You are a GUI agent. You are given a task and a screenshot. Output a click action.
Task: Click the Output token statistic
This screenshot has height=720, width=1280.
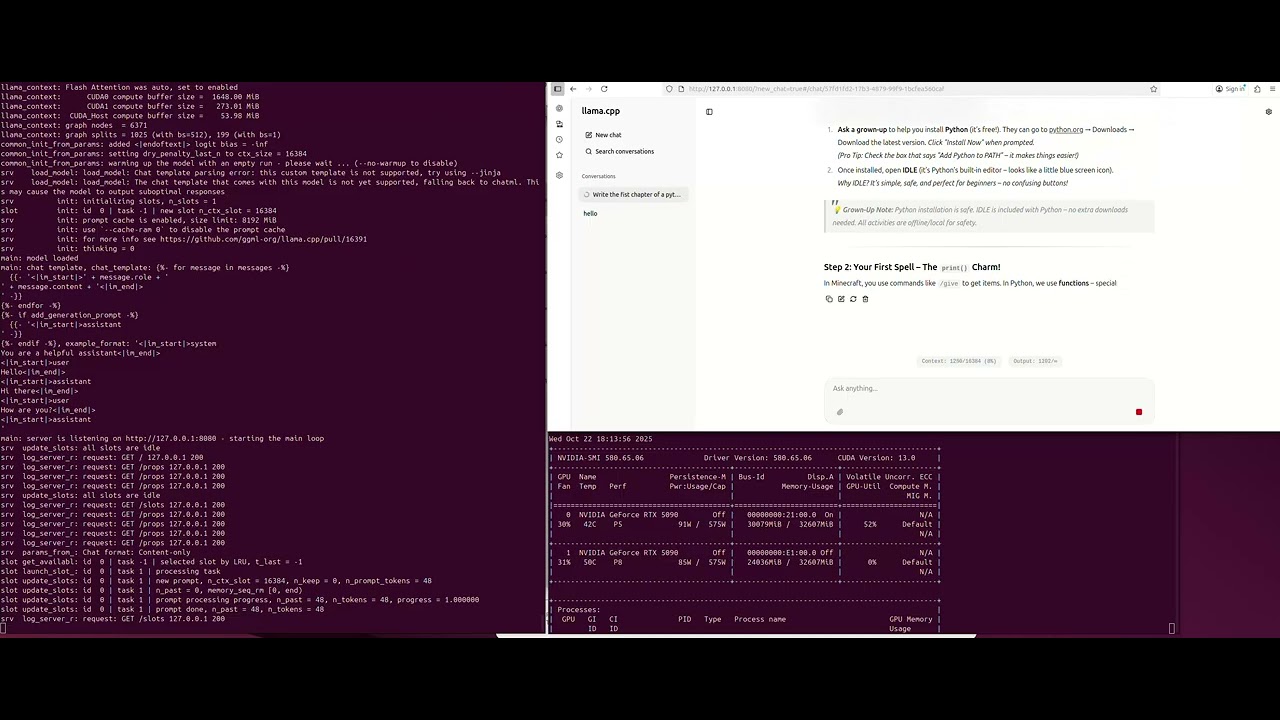tap(1035, 361)
